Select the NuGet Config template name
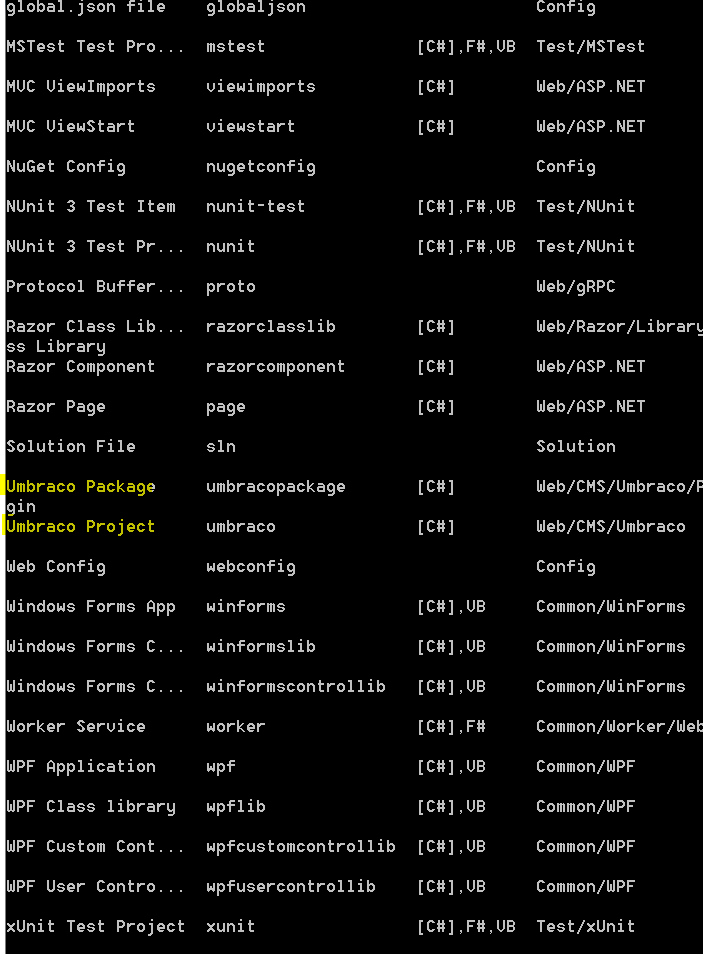The height and width of the screenshot is (954, 703). point(66,167)
